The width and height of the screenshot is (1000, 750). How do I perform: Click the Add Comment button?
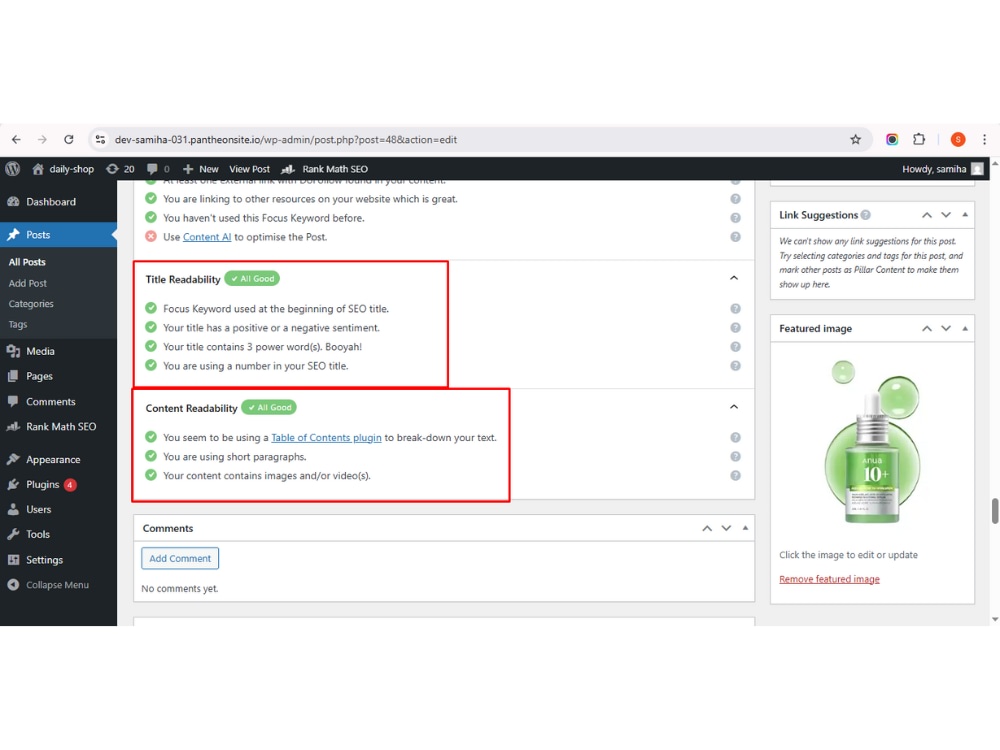[x=180, y=558]
